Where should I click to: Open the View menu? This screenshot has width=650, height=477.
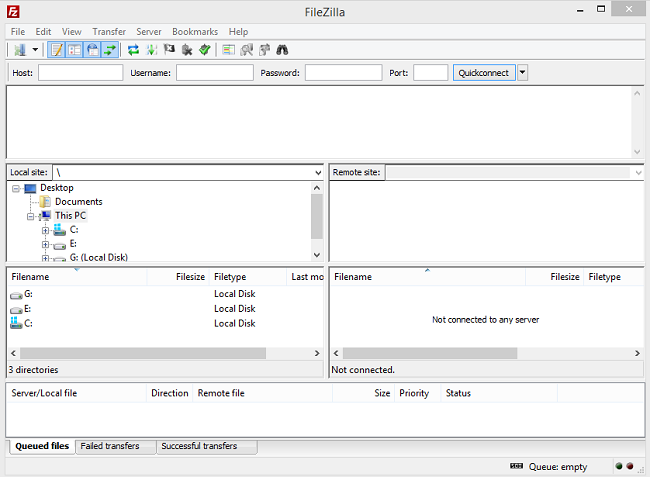click(72, 32)
